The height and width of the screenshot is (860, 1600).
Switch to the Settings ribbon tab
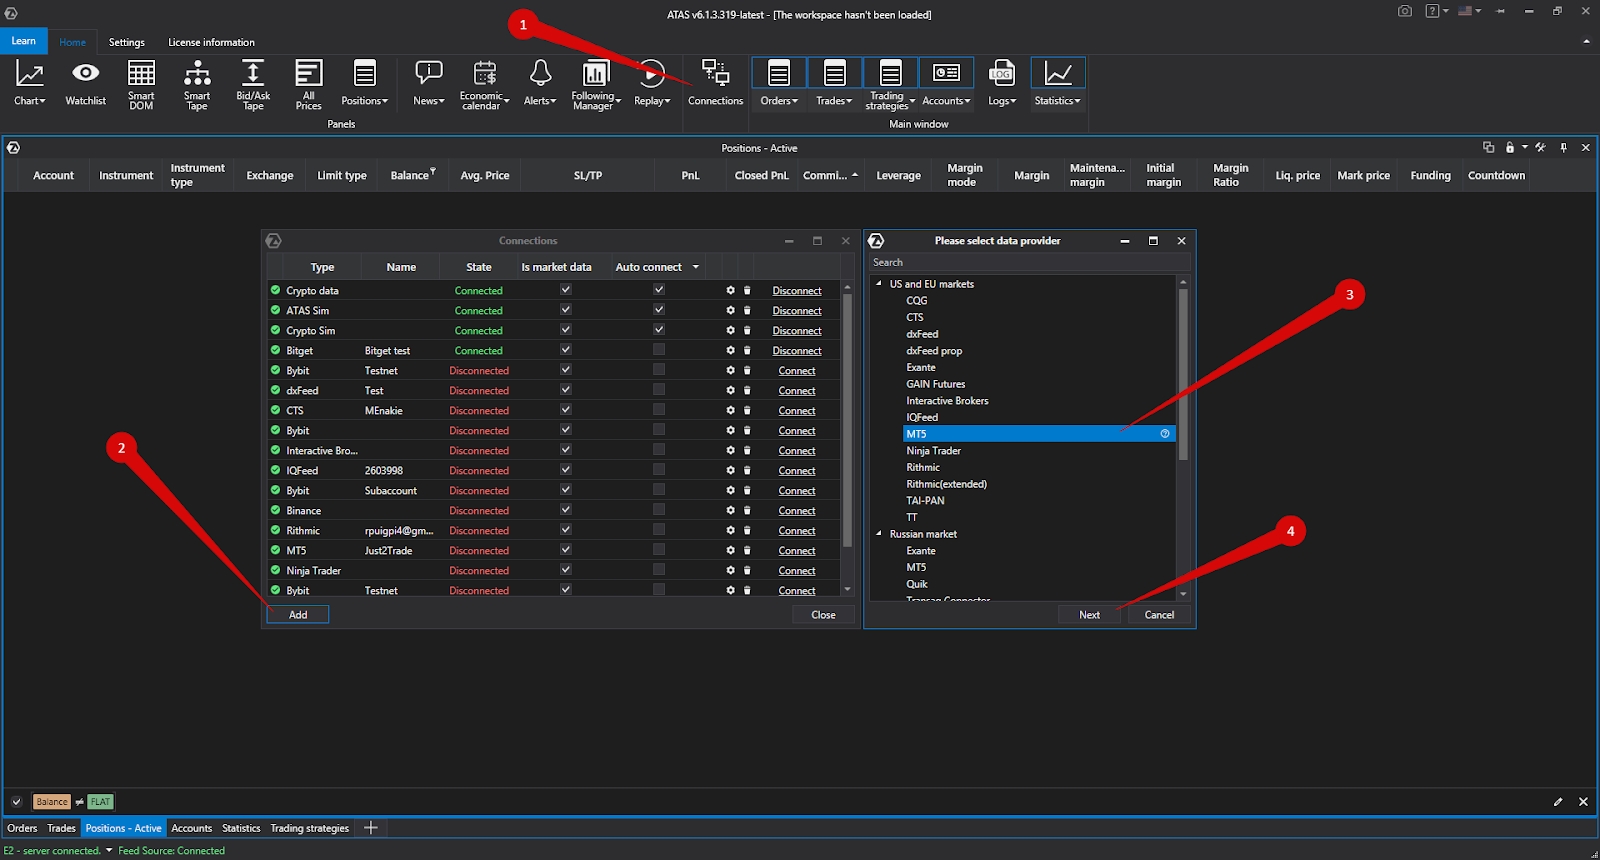(x=126, y=42)
